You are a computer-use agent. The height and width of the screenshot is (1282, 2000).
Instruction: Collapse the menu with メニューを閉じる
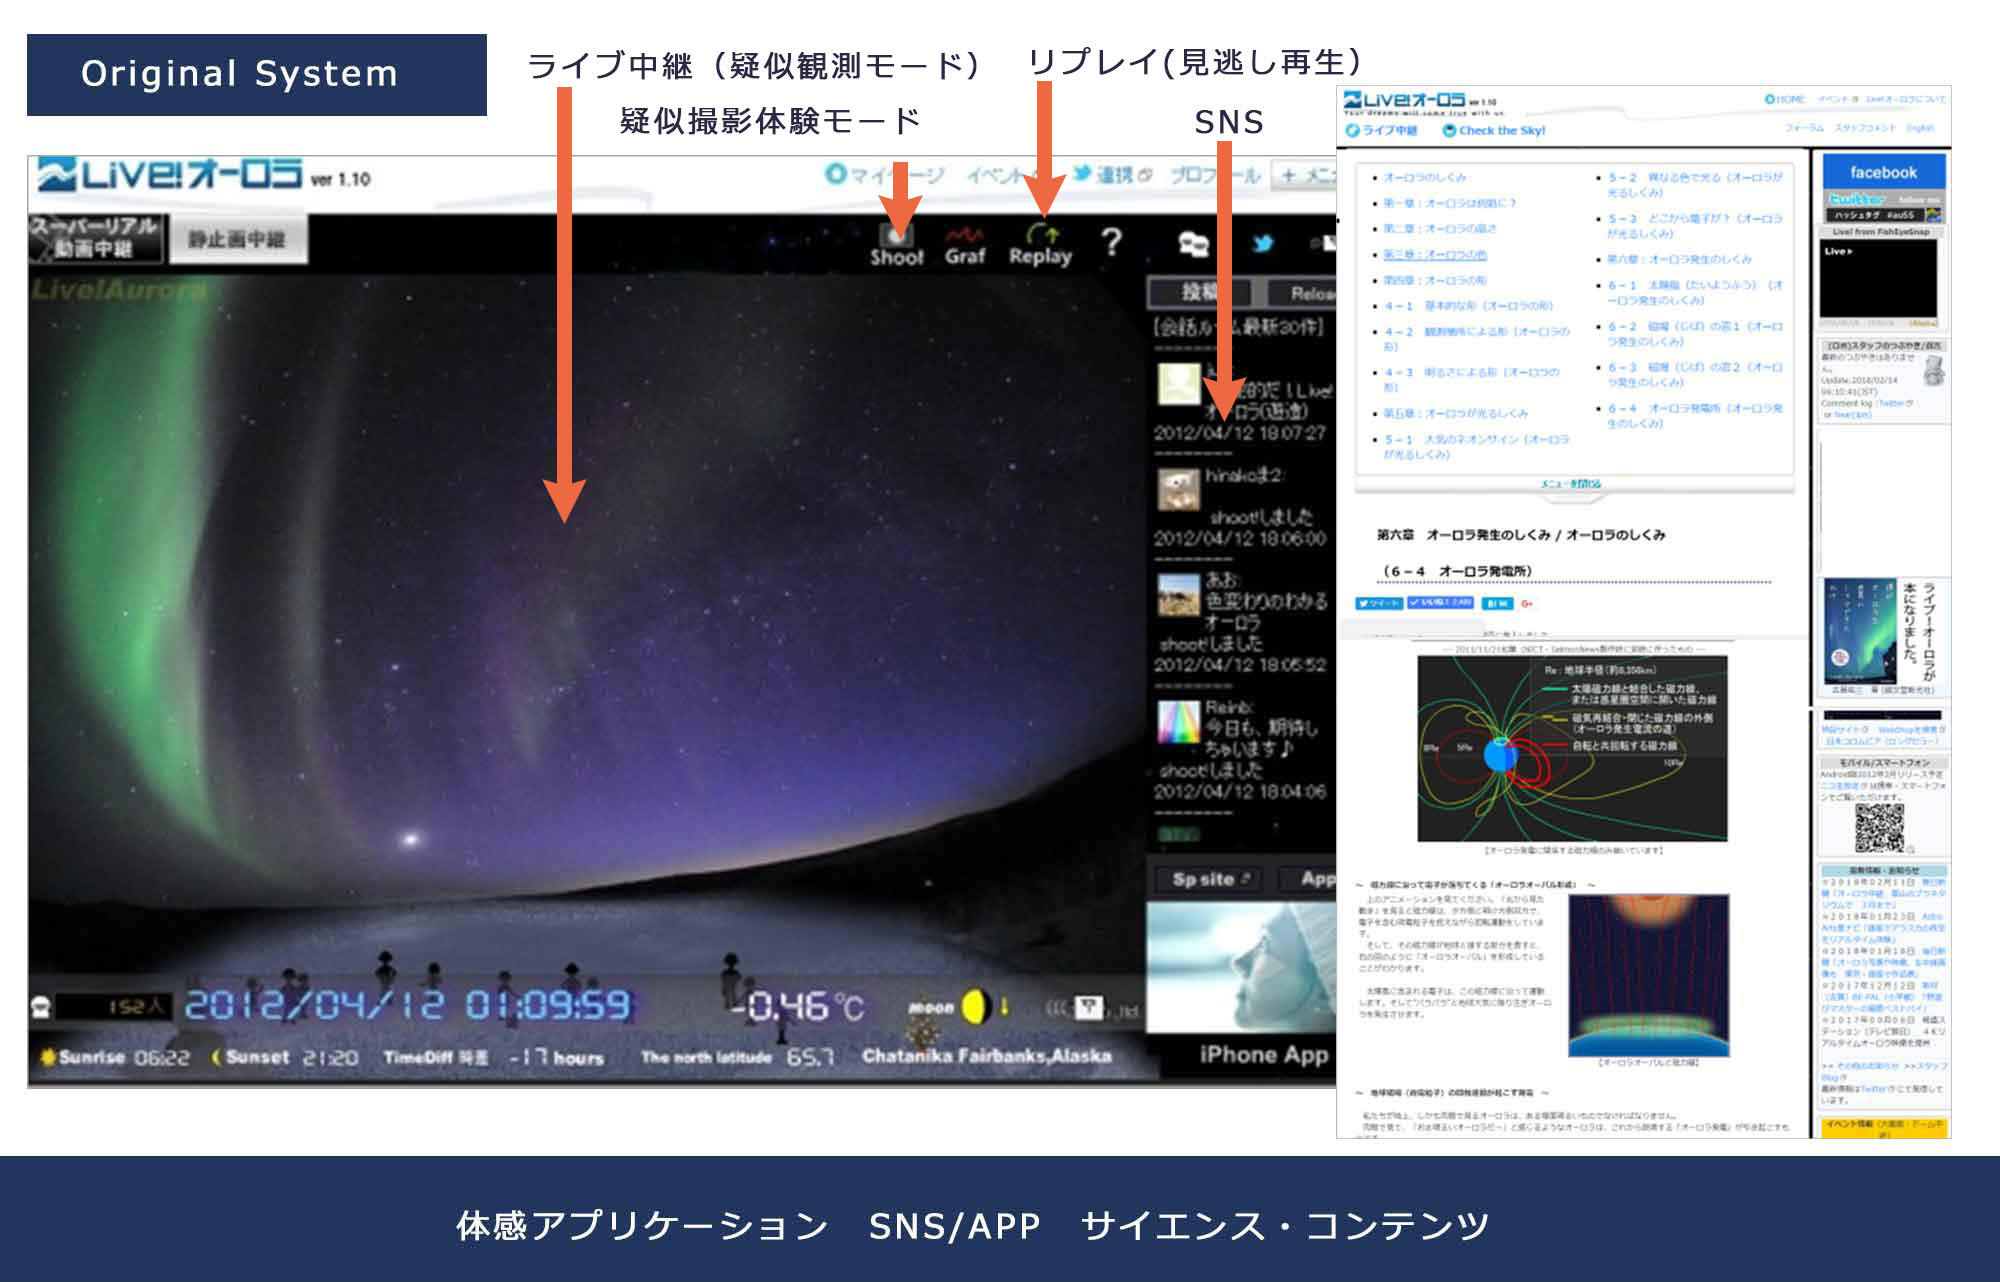1571,484
